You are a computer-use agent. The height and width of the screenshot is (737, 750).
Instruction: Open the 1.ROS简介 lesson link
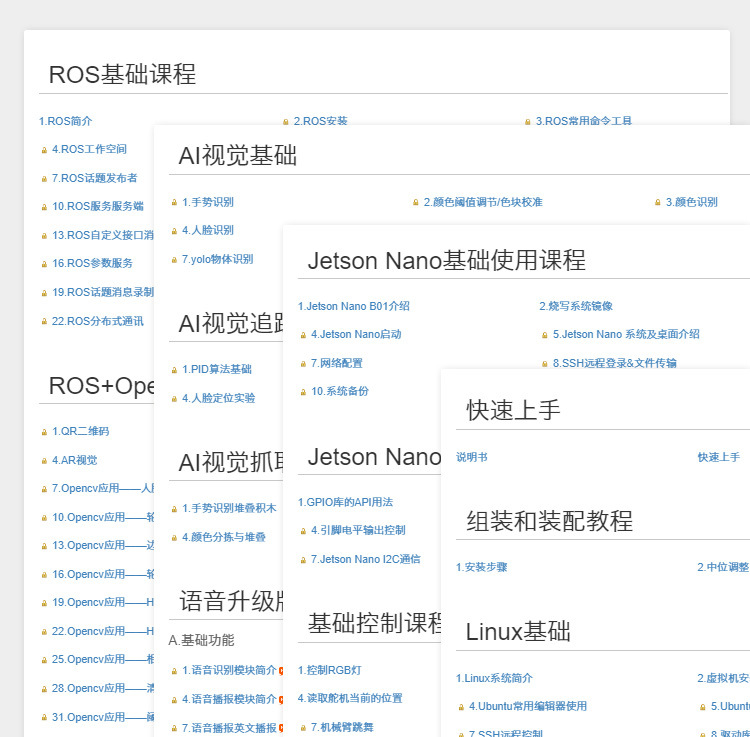point(66,121)
